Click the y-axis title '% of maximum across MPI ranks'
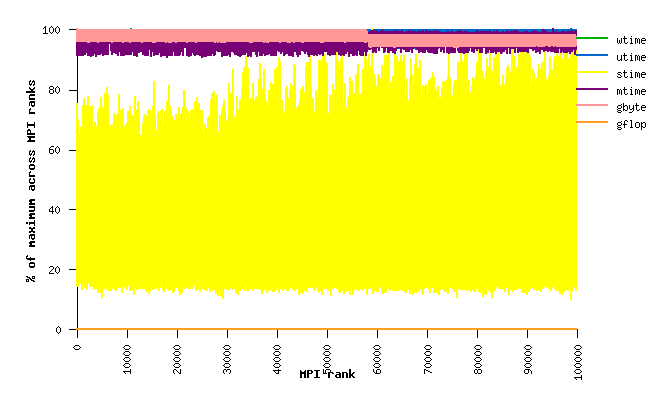This screenshot has height=400, width=669. pyautogui.click(x=31, y=181)
